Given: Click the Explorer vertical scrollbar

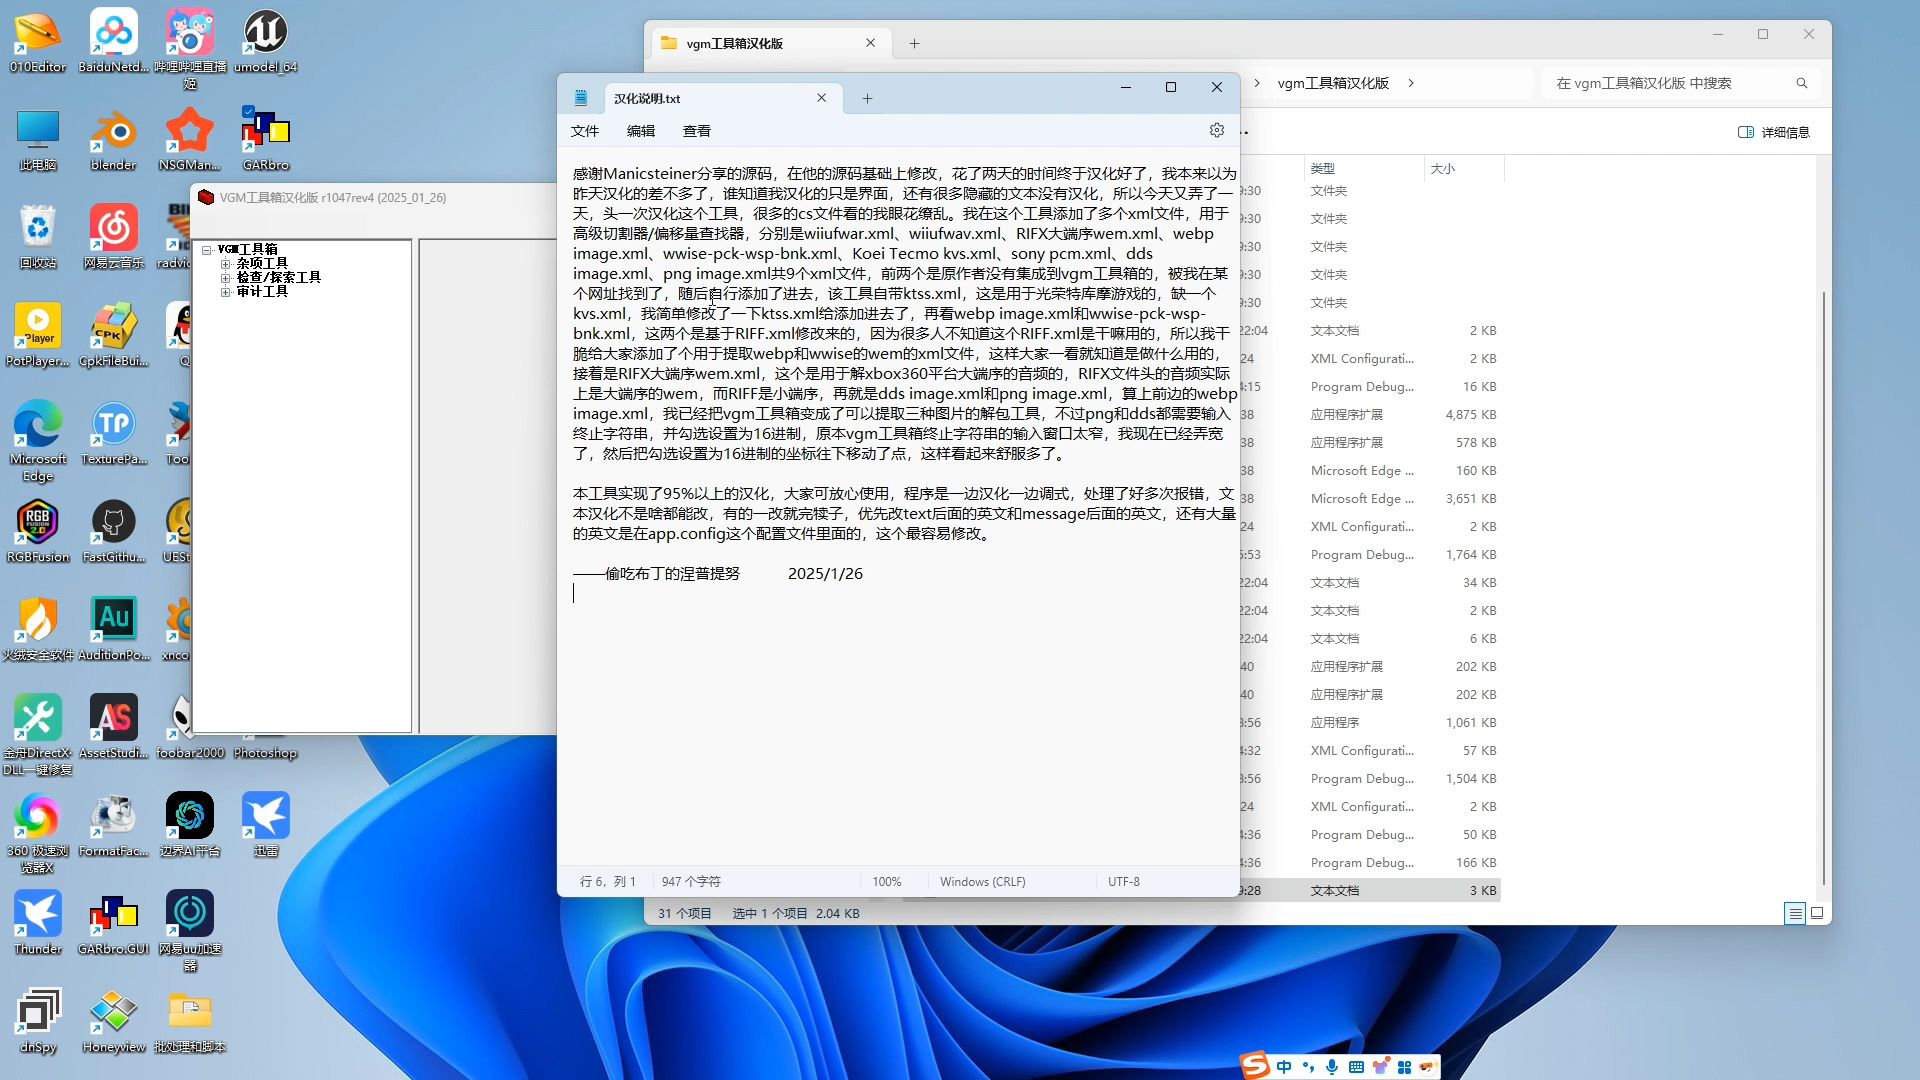Looking at the screenshot, I should pyautogui.click(x=1824, y=587).
